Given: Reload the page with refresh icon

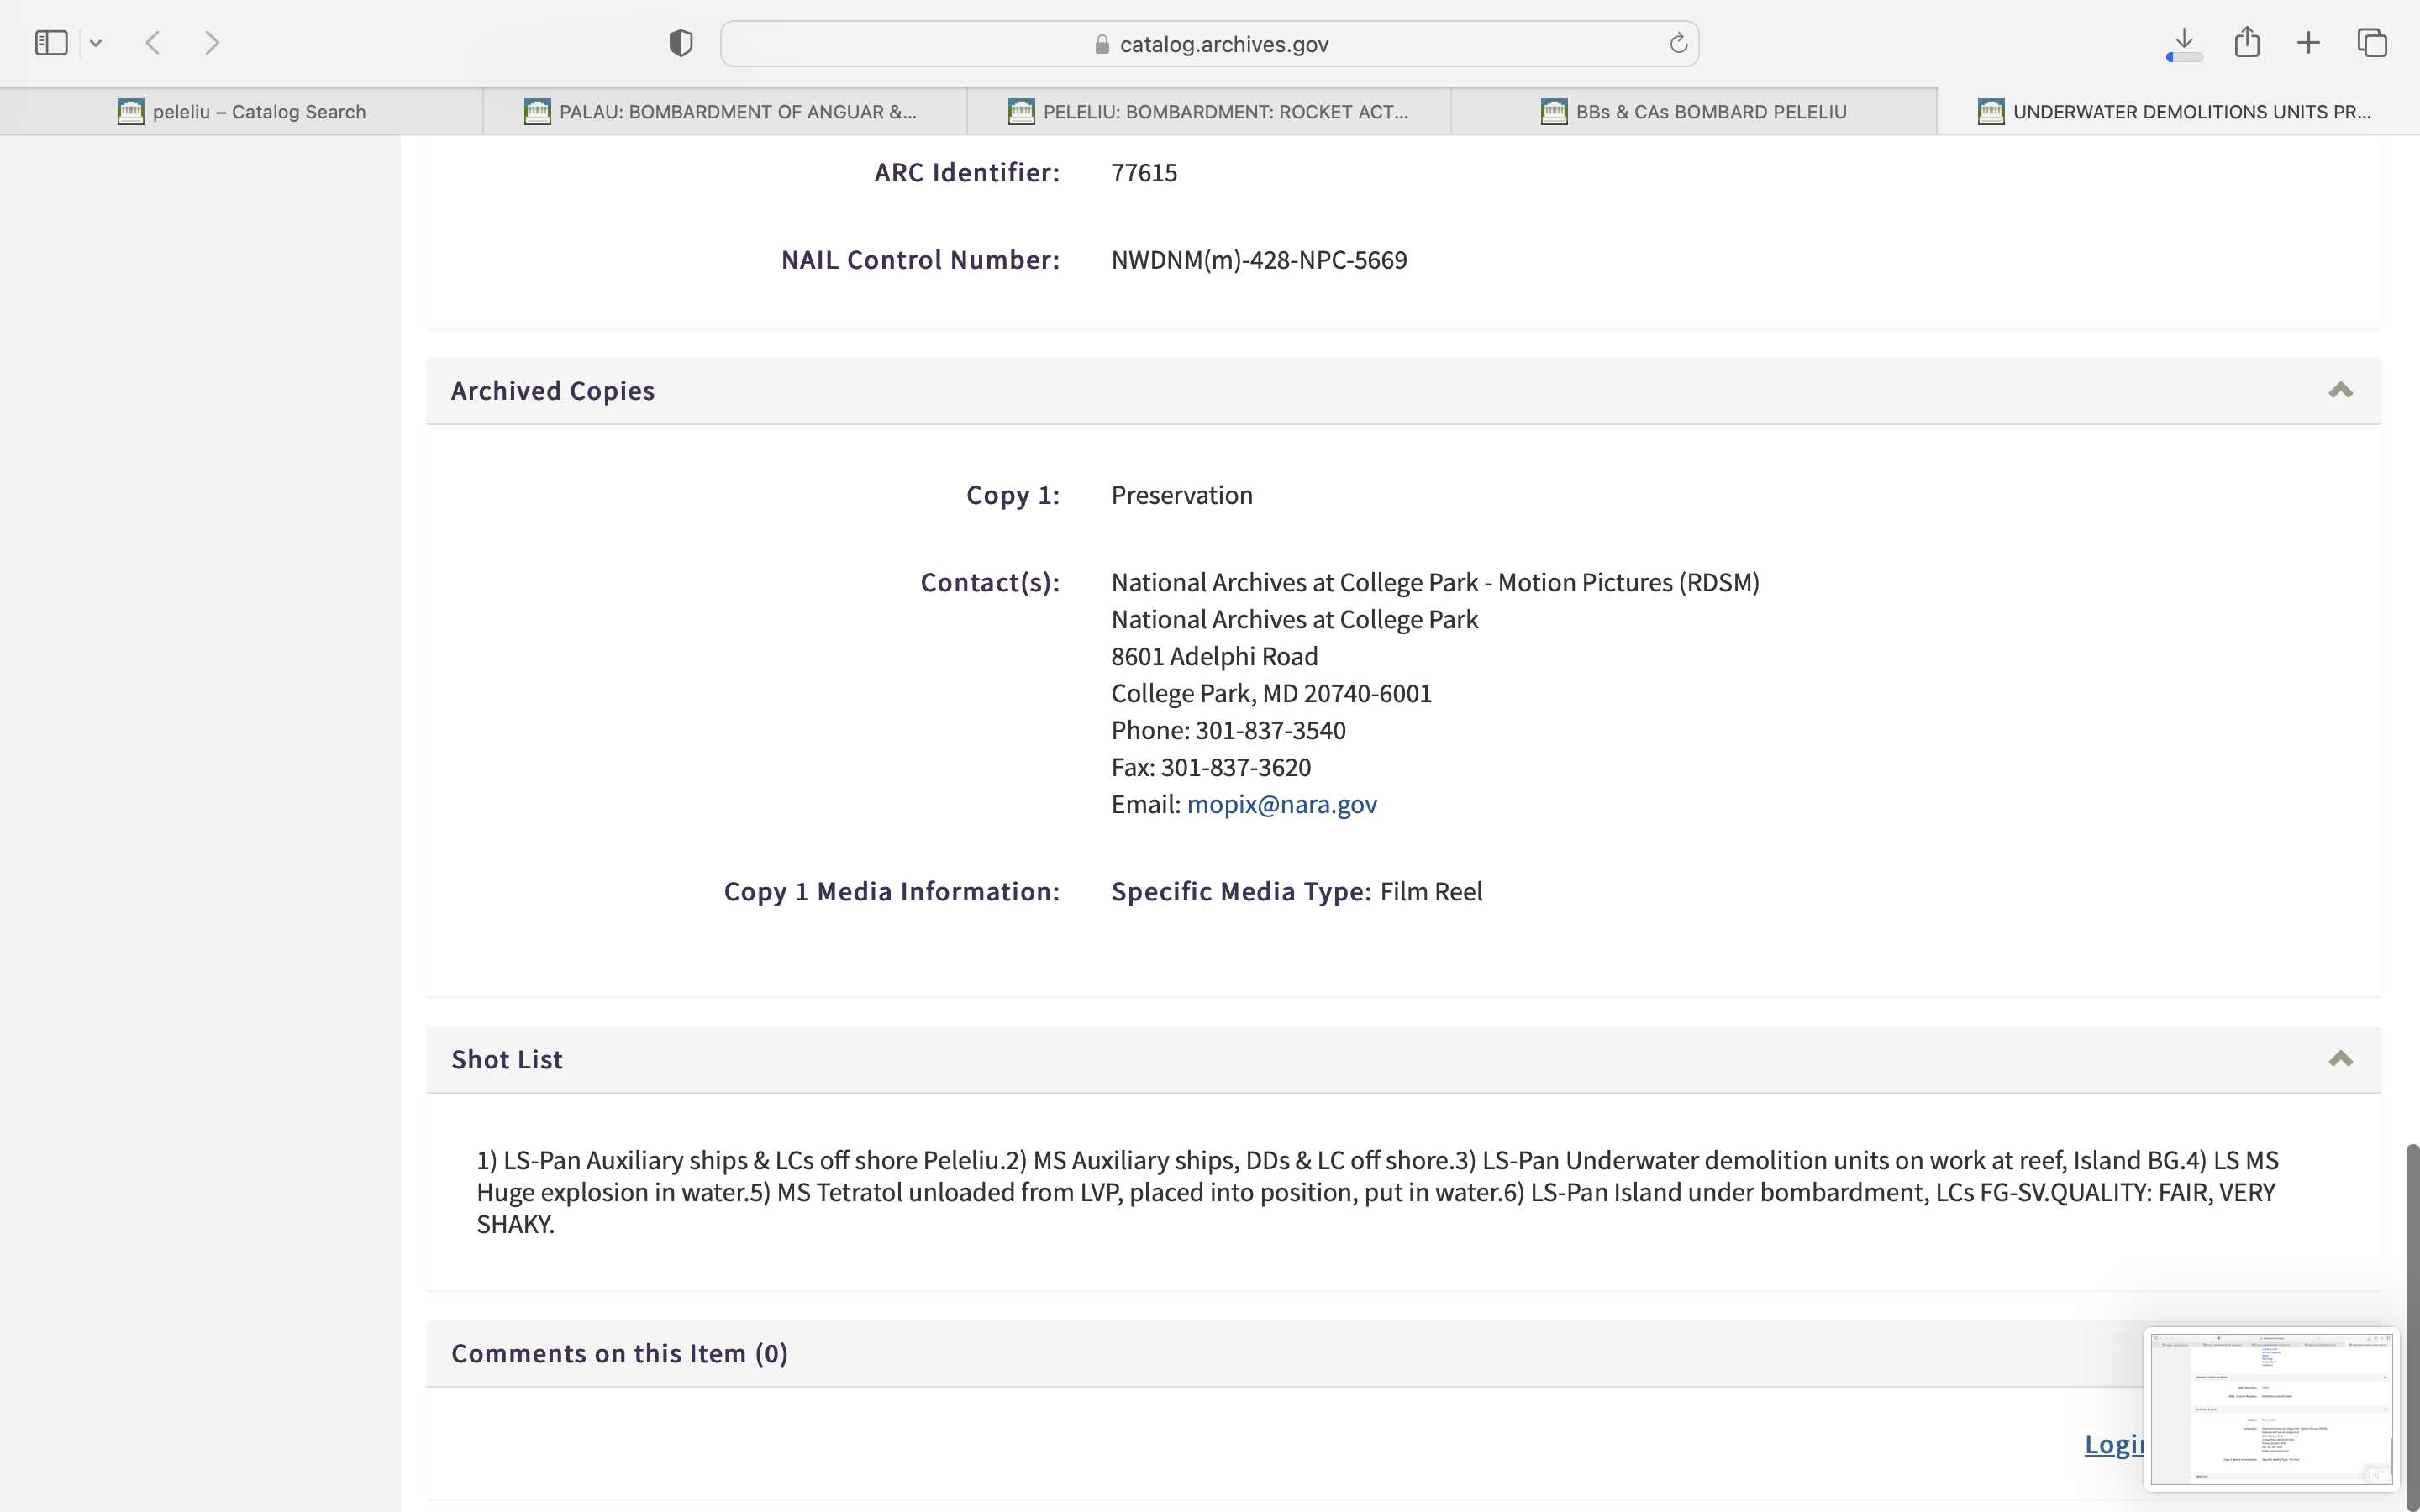Looking at the screenshot, I should 1678,43.
